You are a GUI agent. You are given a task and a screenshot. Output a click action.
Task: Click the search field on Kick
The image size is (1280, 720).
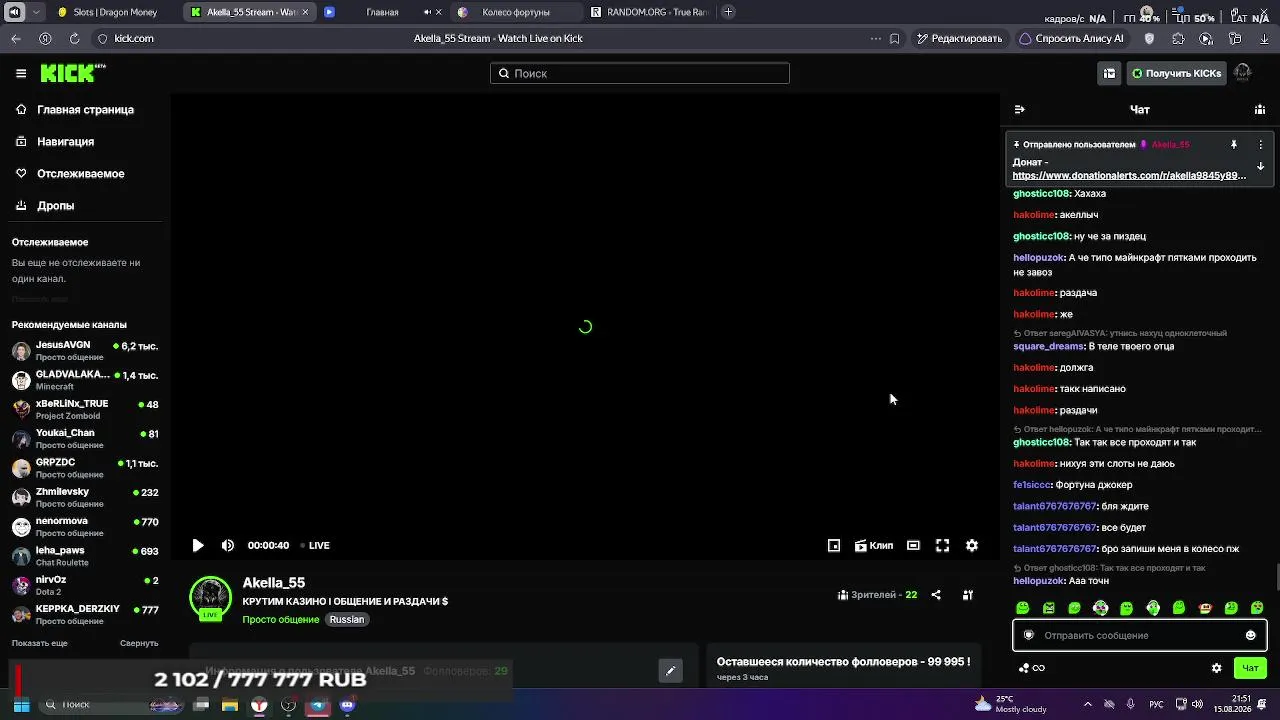640,73
